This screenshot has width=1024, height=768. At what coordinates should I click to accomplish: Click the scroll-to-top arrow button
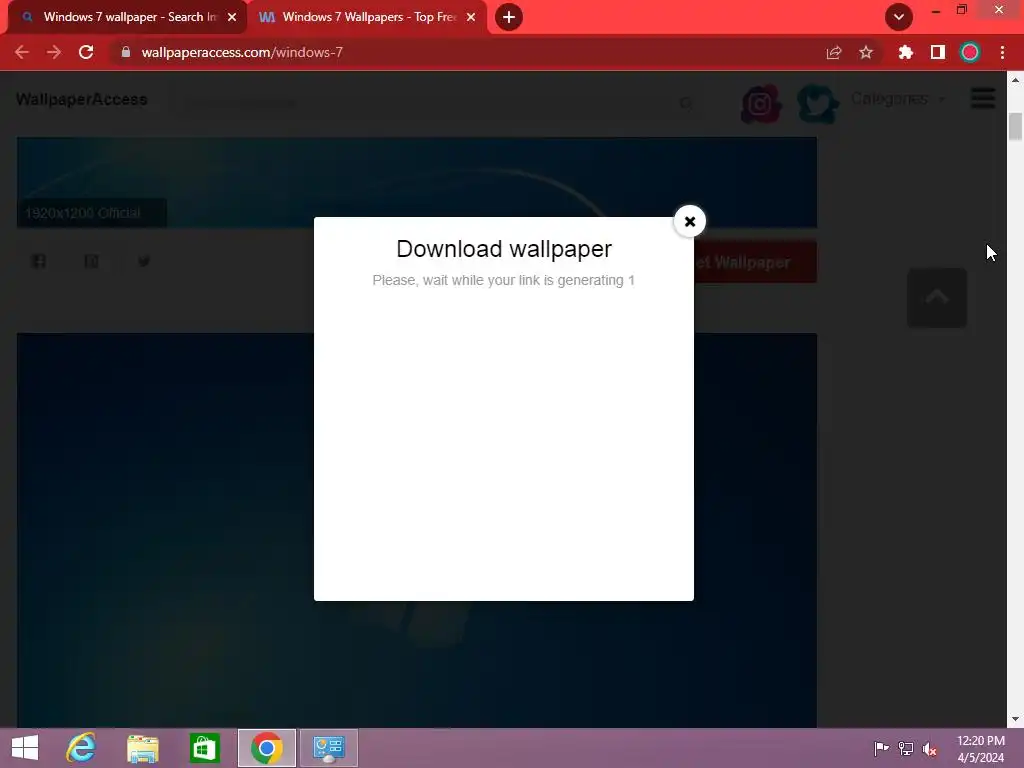(936, 298)
